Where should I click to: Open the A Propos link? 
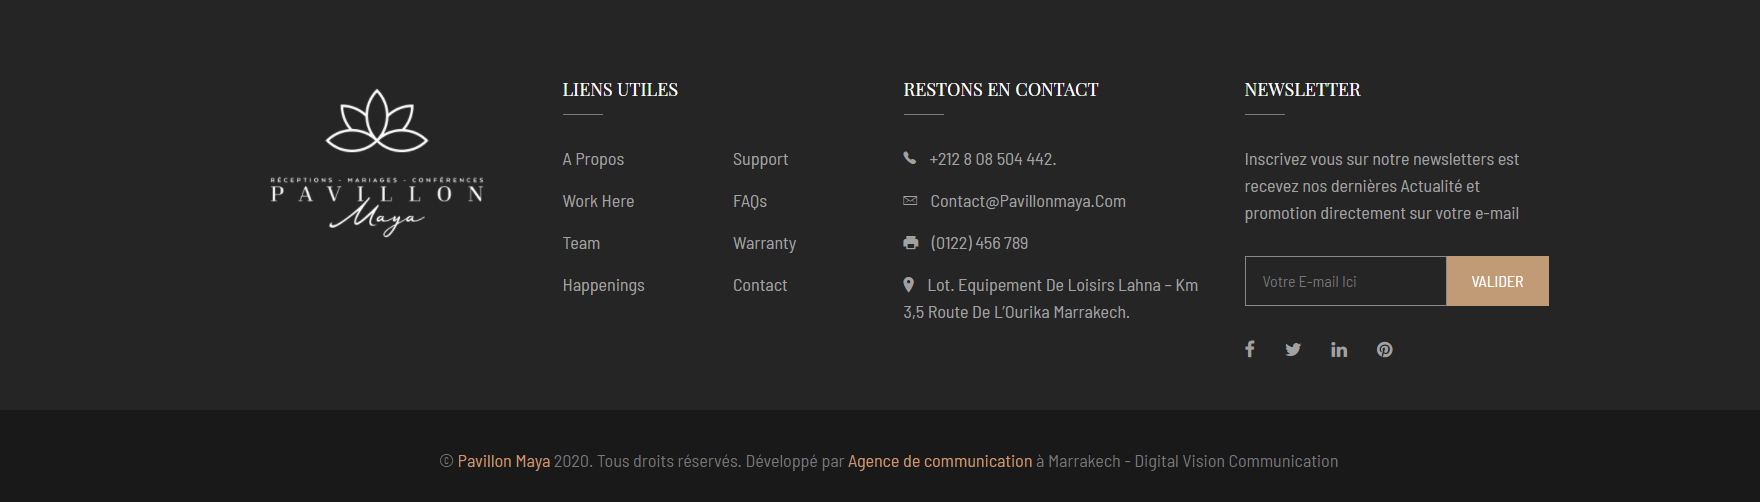point(593,159)
